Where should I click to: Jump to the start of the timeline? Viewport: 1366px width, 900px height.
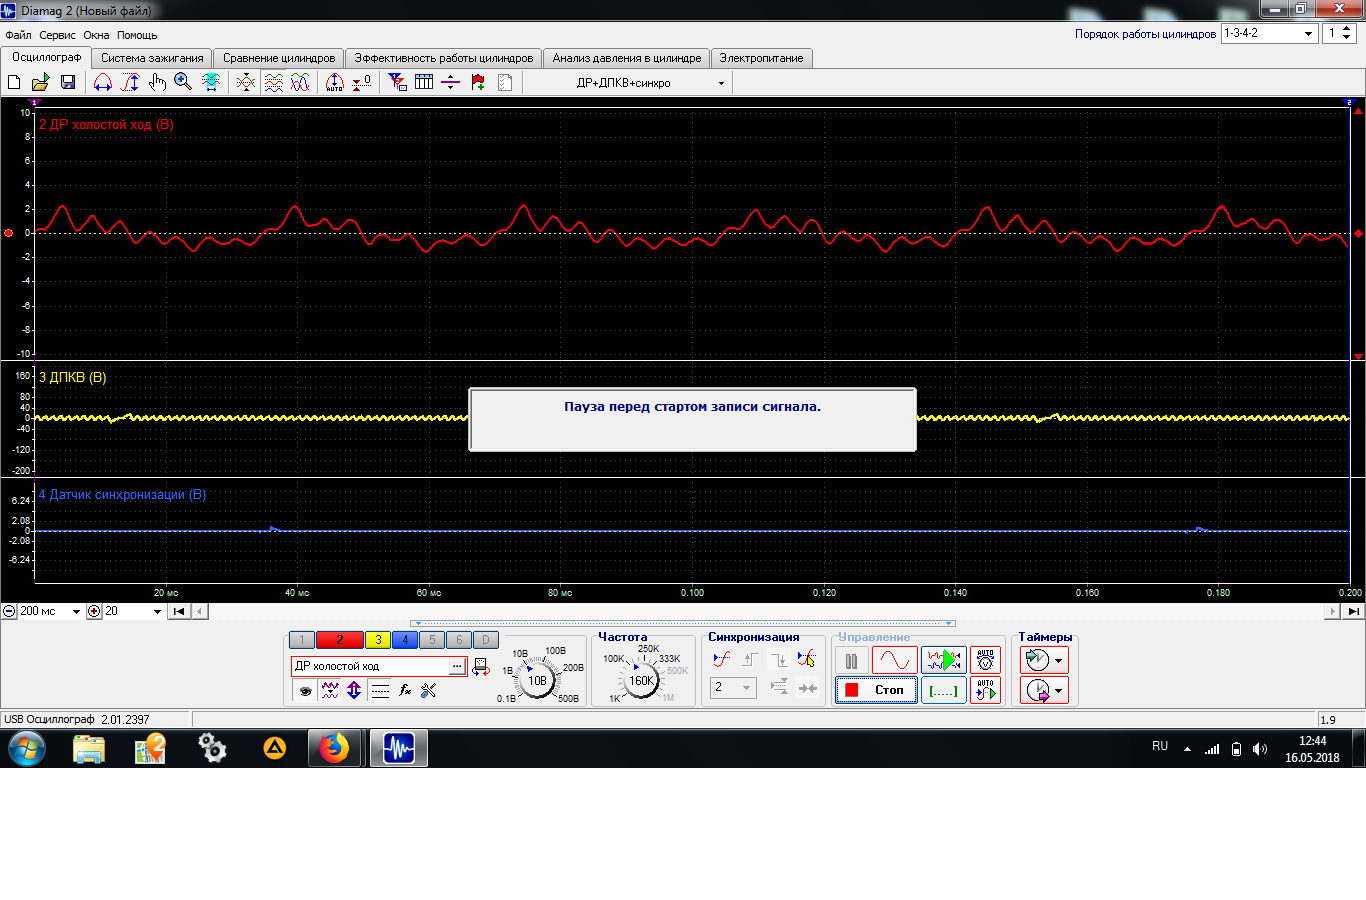pos(179,611)
